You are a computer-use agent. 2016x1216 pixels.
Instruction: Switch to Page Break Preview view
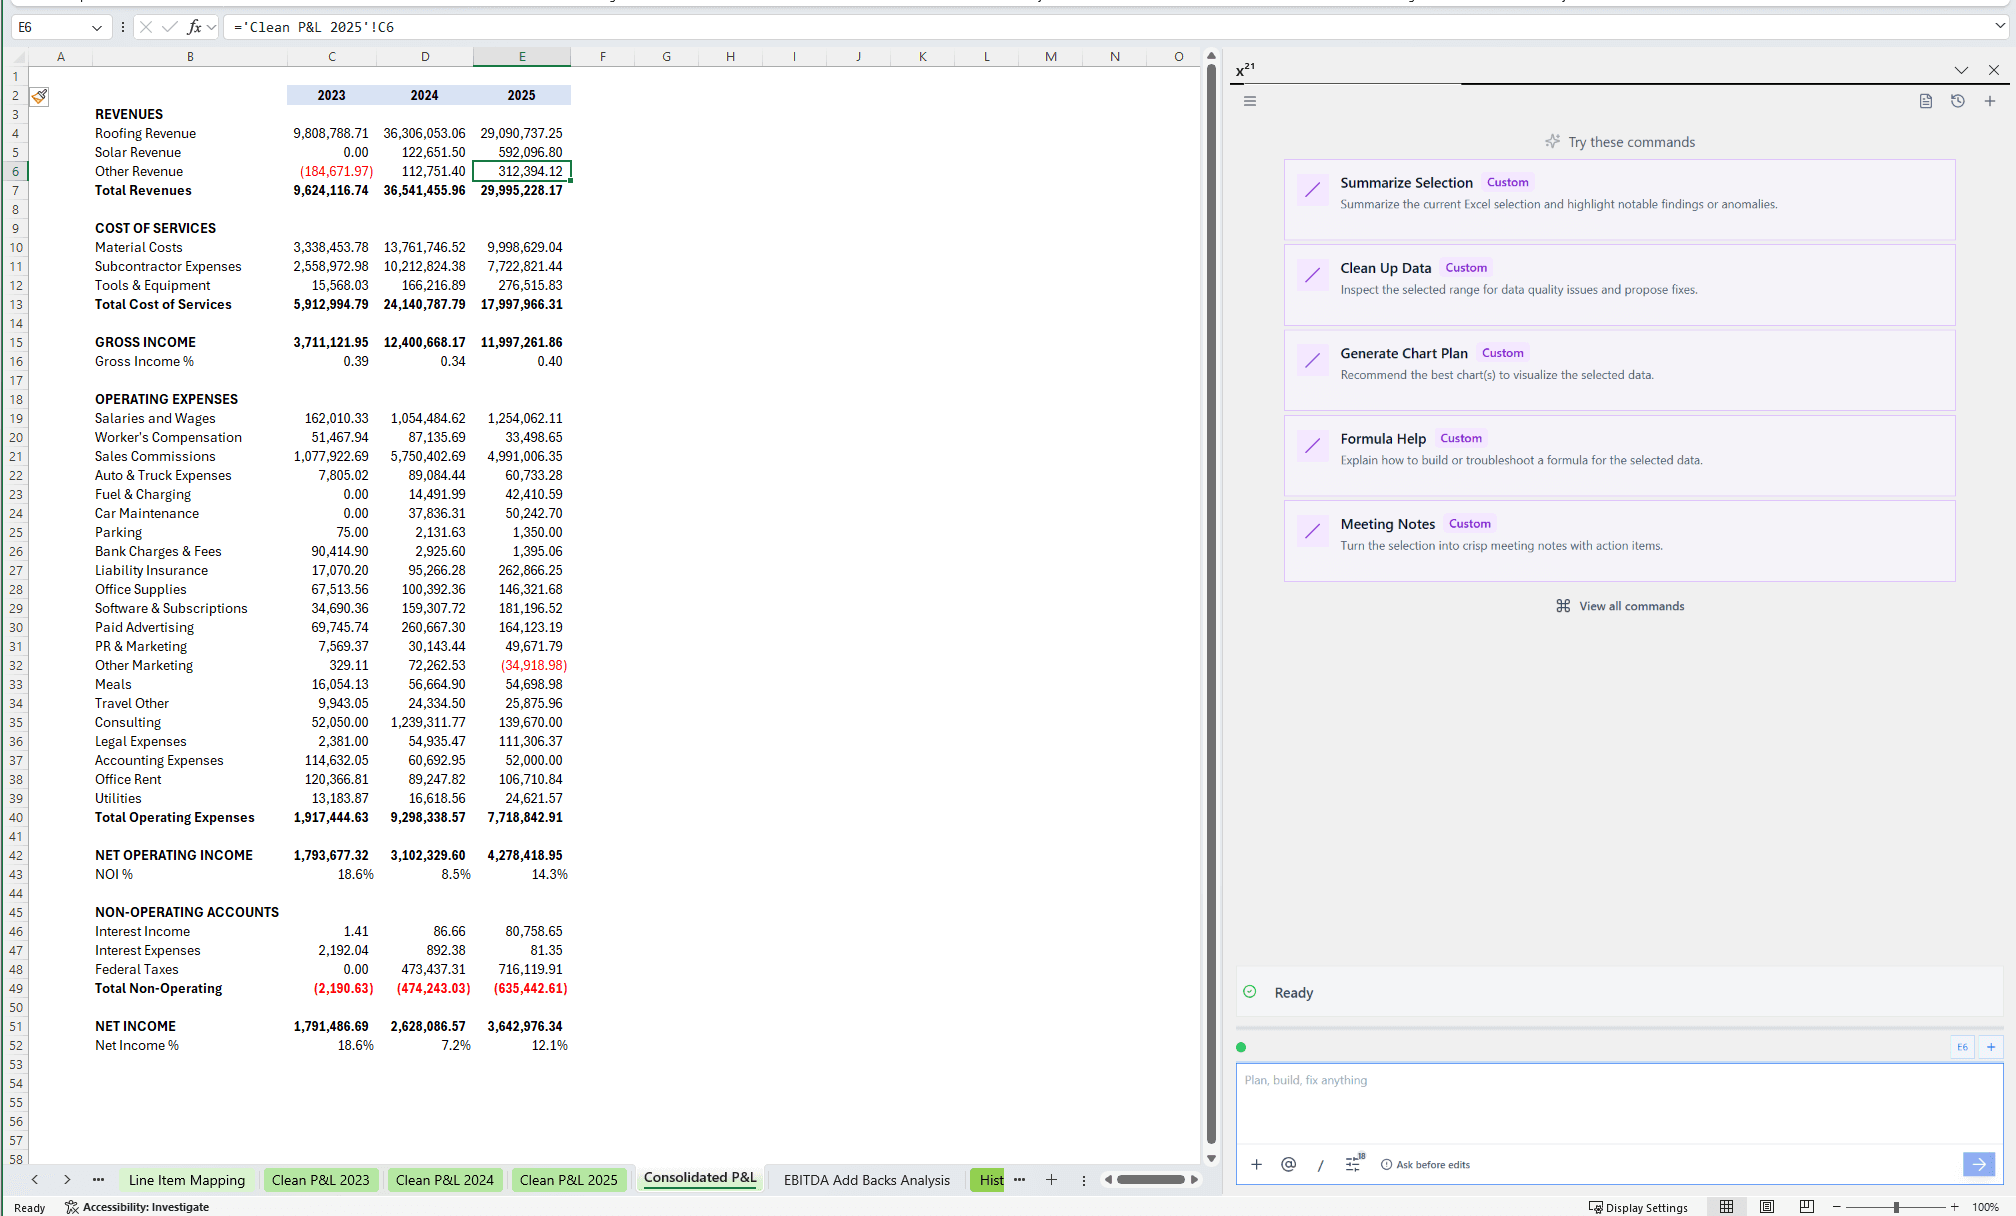(x=1806, y=1207)
